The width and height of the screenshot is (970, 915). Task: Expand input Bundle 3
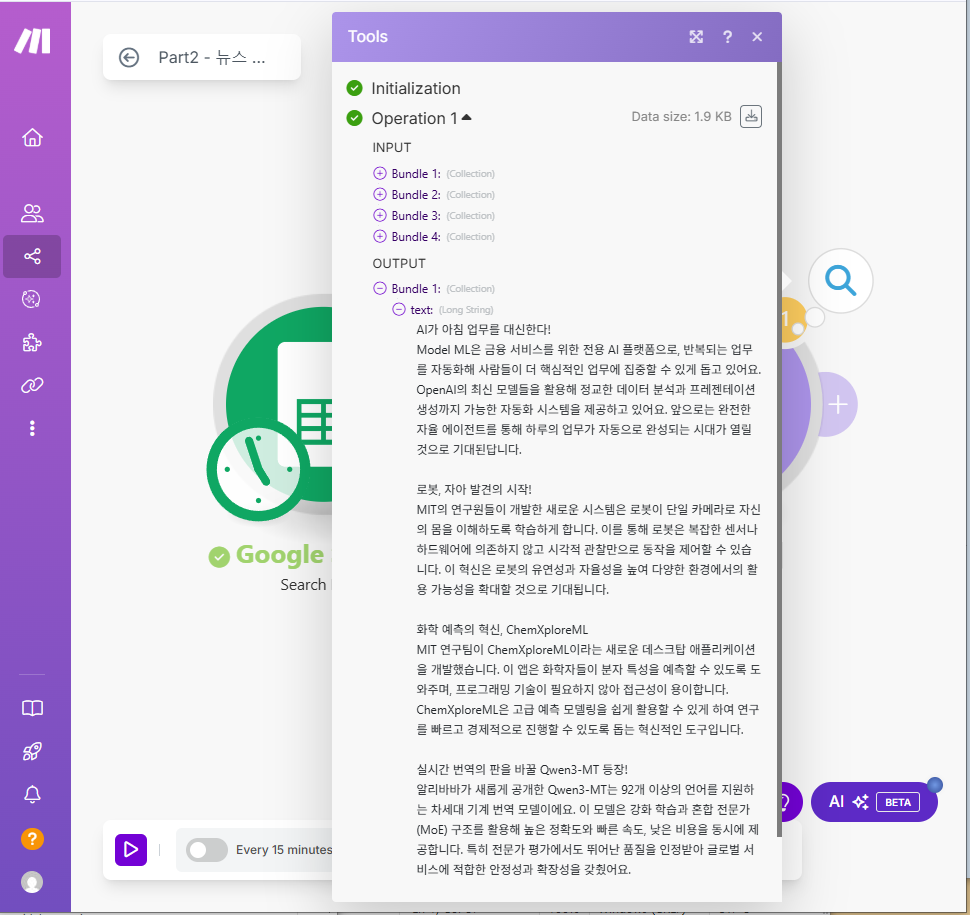tap(380, 215)
